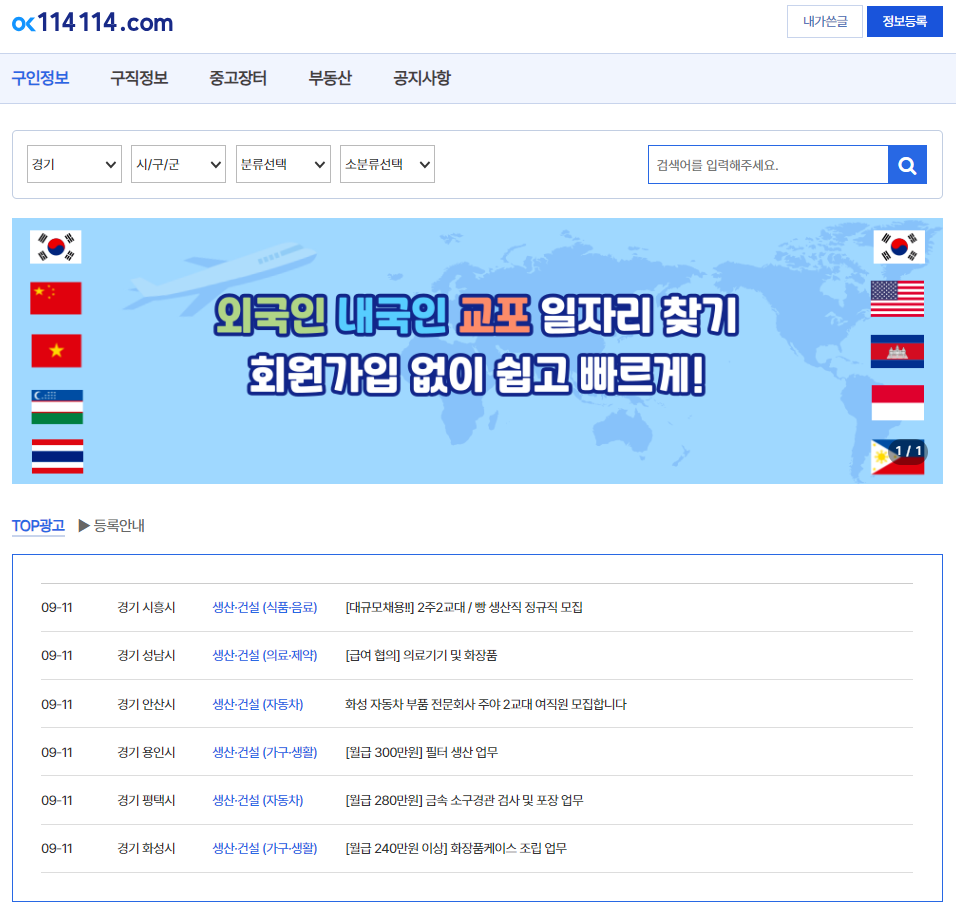Switch to the 구직정보 tab

pos(138,76)
